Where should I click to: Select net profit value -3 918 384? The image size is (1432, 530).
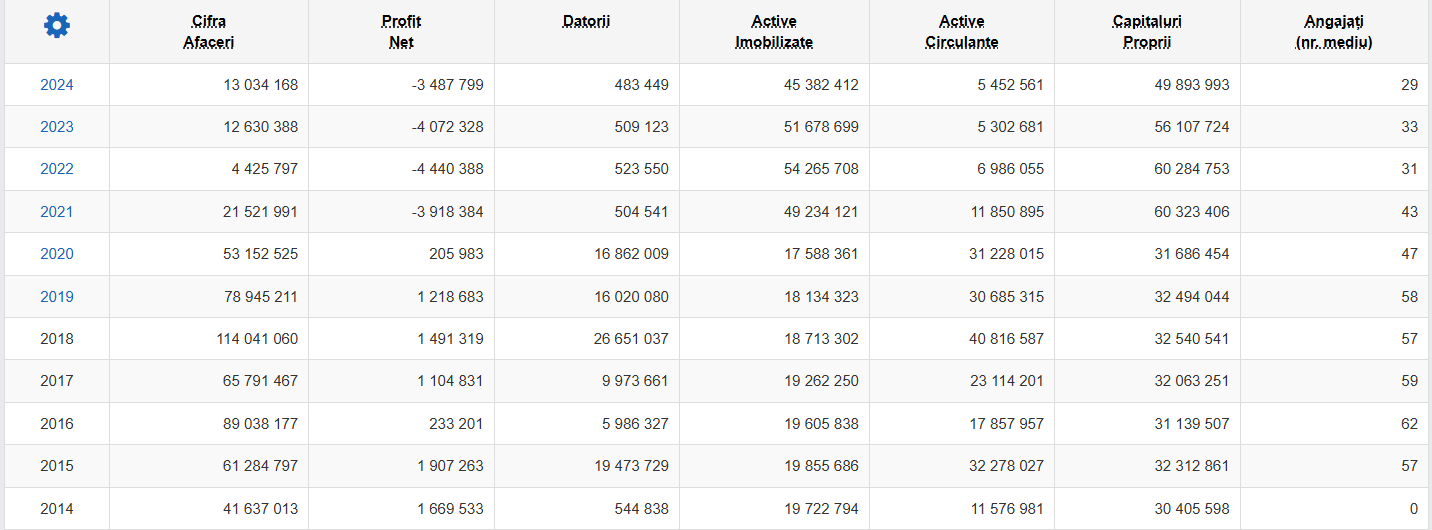pos(447,212)
